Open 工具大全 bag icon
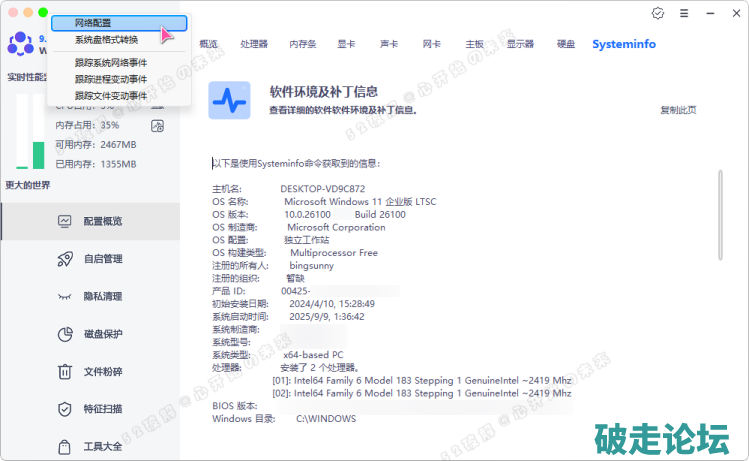 click(x=65, y=447)
